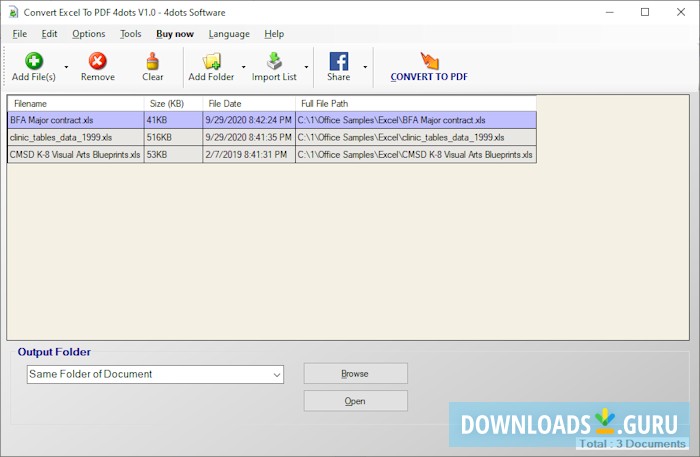Open the Language menu
The width and height of the screenshot is (700, 457).
pos(229,34)
